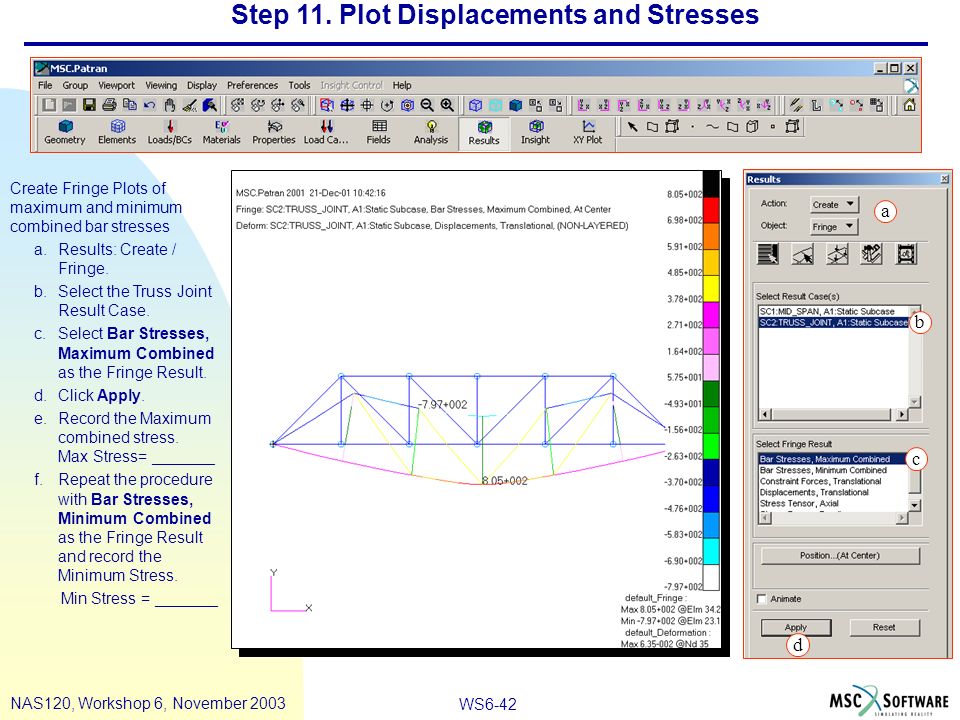Click the Display Attributes icon in Results panel

(x=837, y=254)
